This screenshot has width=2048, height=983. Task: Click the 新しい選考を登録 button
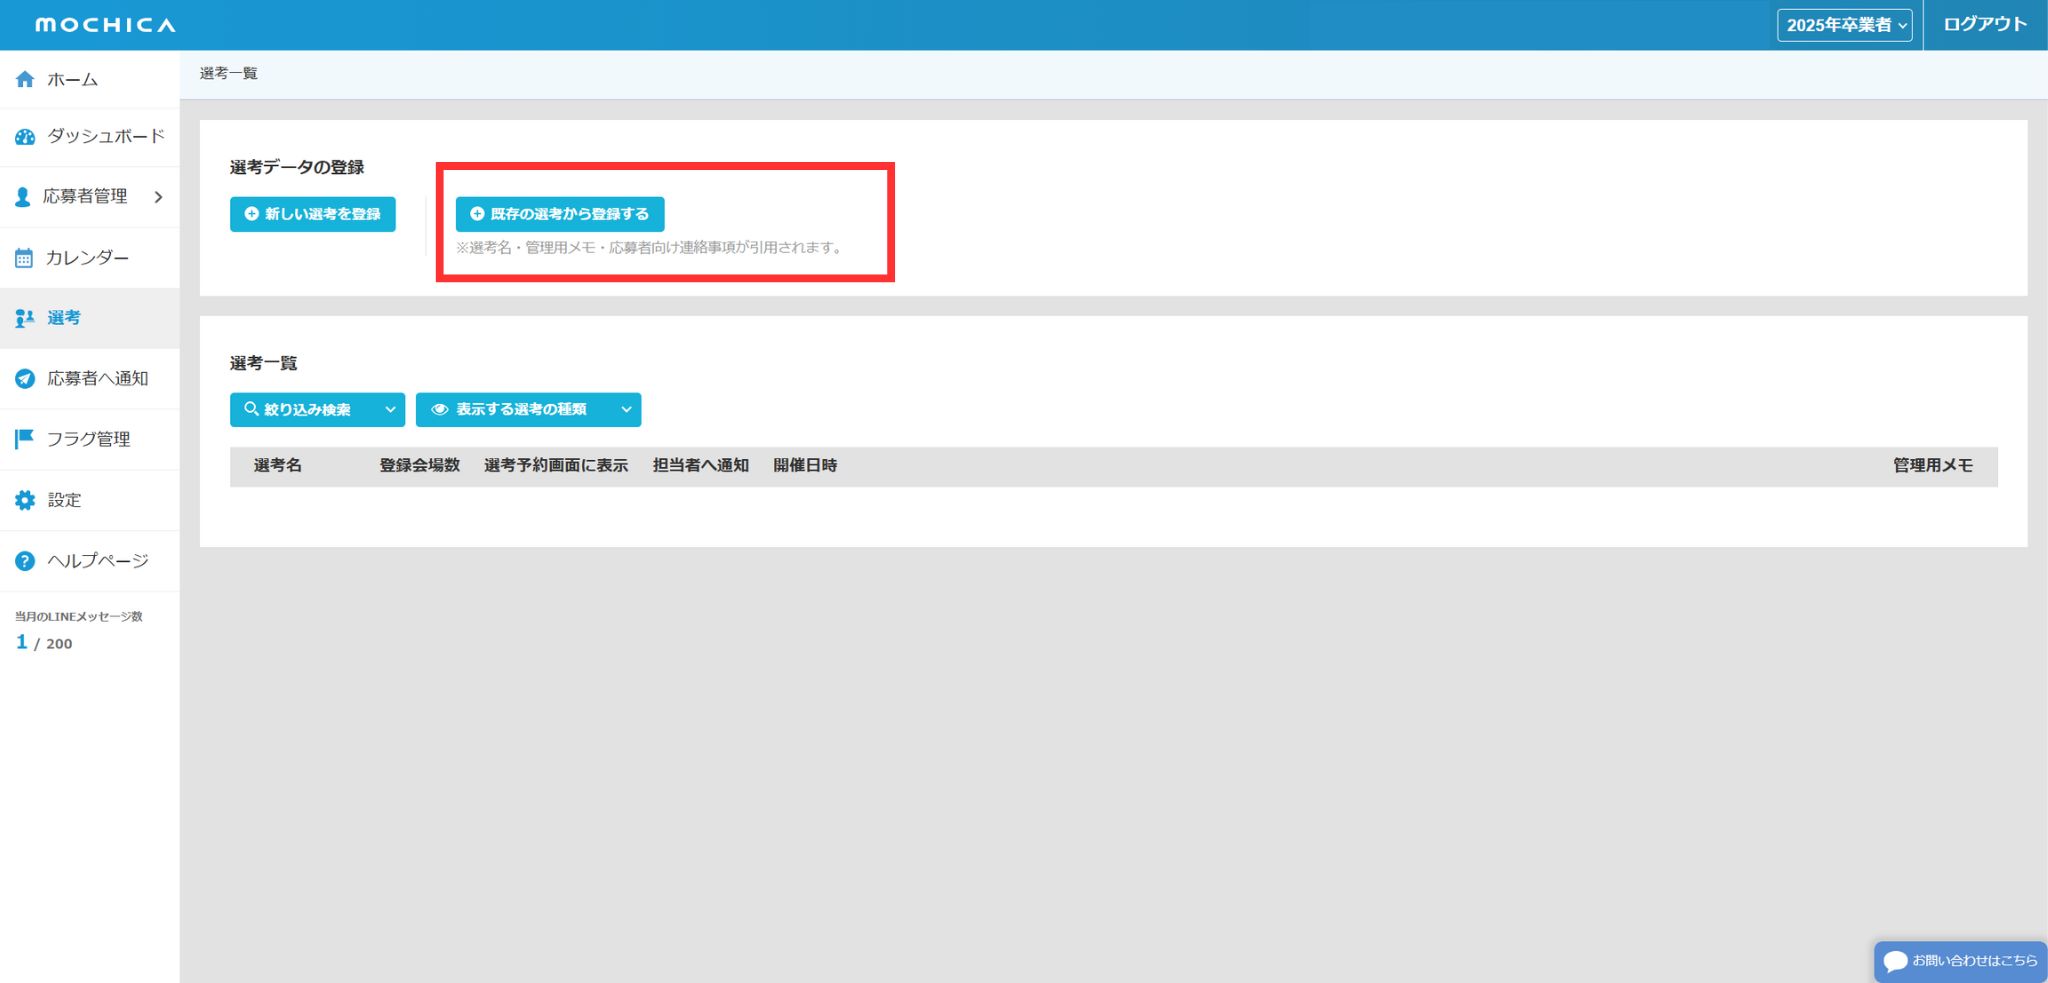(313, 214)
